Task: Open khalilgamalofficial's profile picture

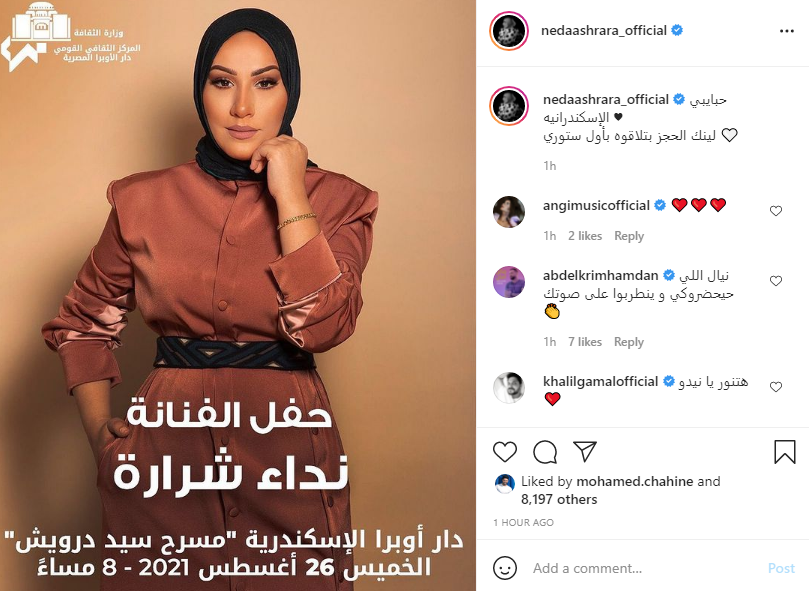Action: click(x=509, y=387)
